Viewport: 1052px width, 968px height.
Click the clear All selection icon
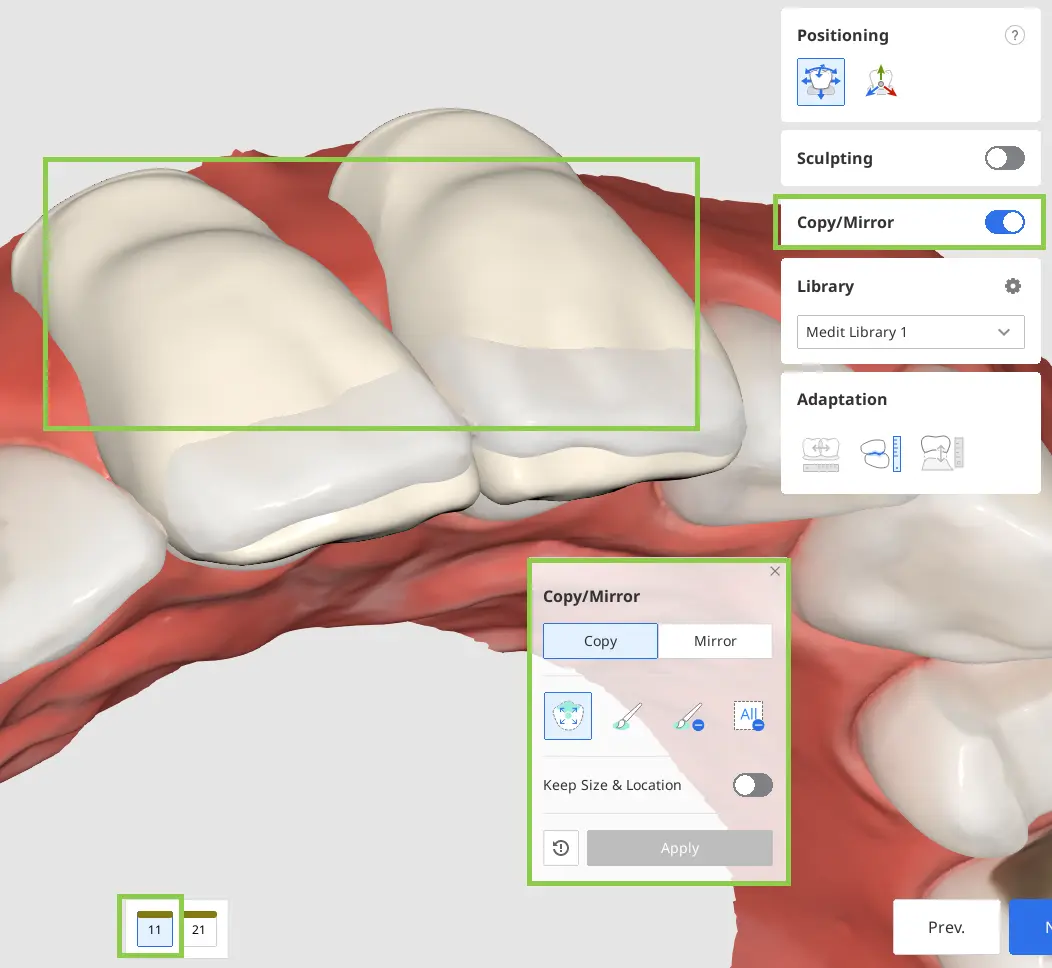(749, 716)
